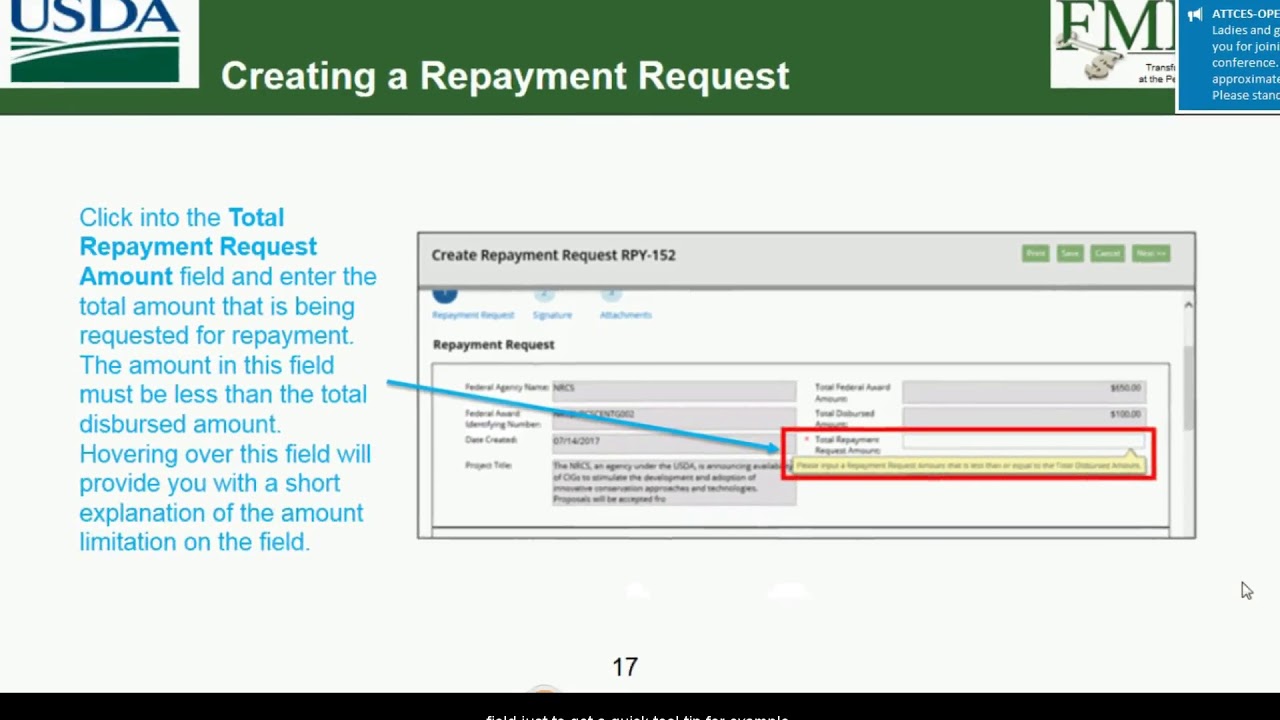Click the 'Project Title:' label
The width and height of the screenshot is (1280, 720).
[x=488, y=466]
